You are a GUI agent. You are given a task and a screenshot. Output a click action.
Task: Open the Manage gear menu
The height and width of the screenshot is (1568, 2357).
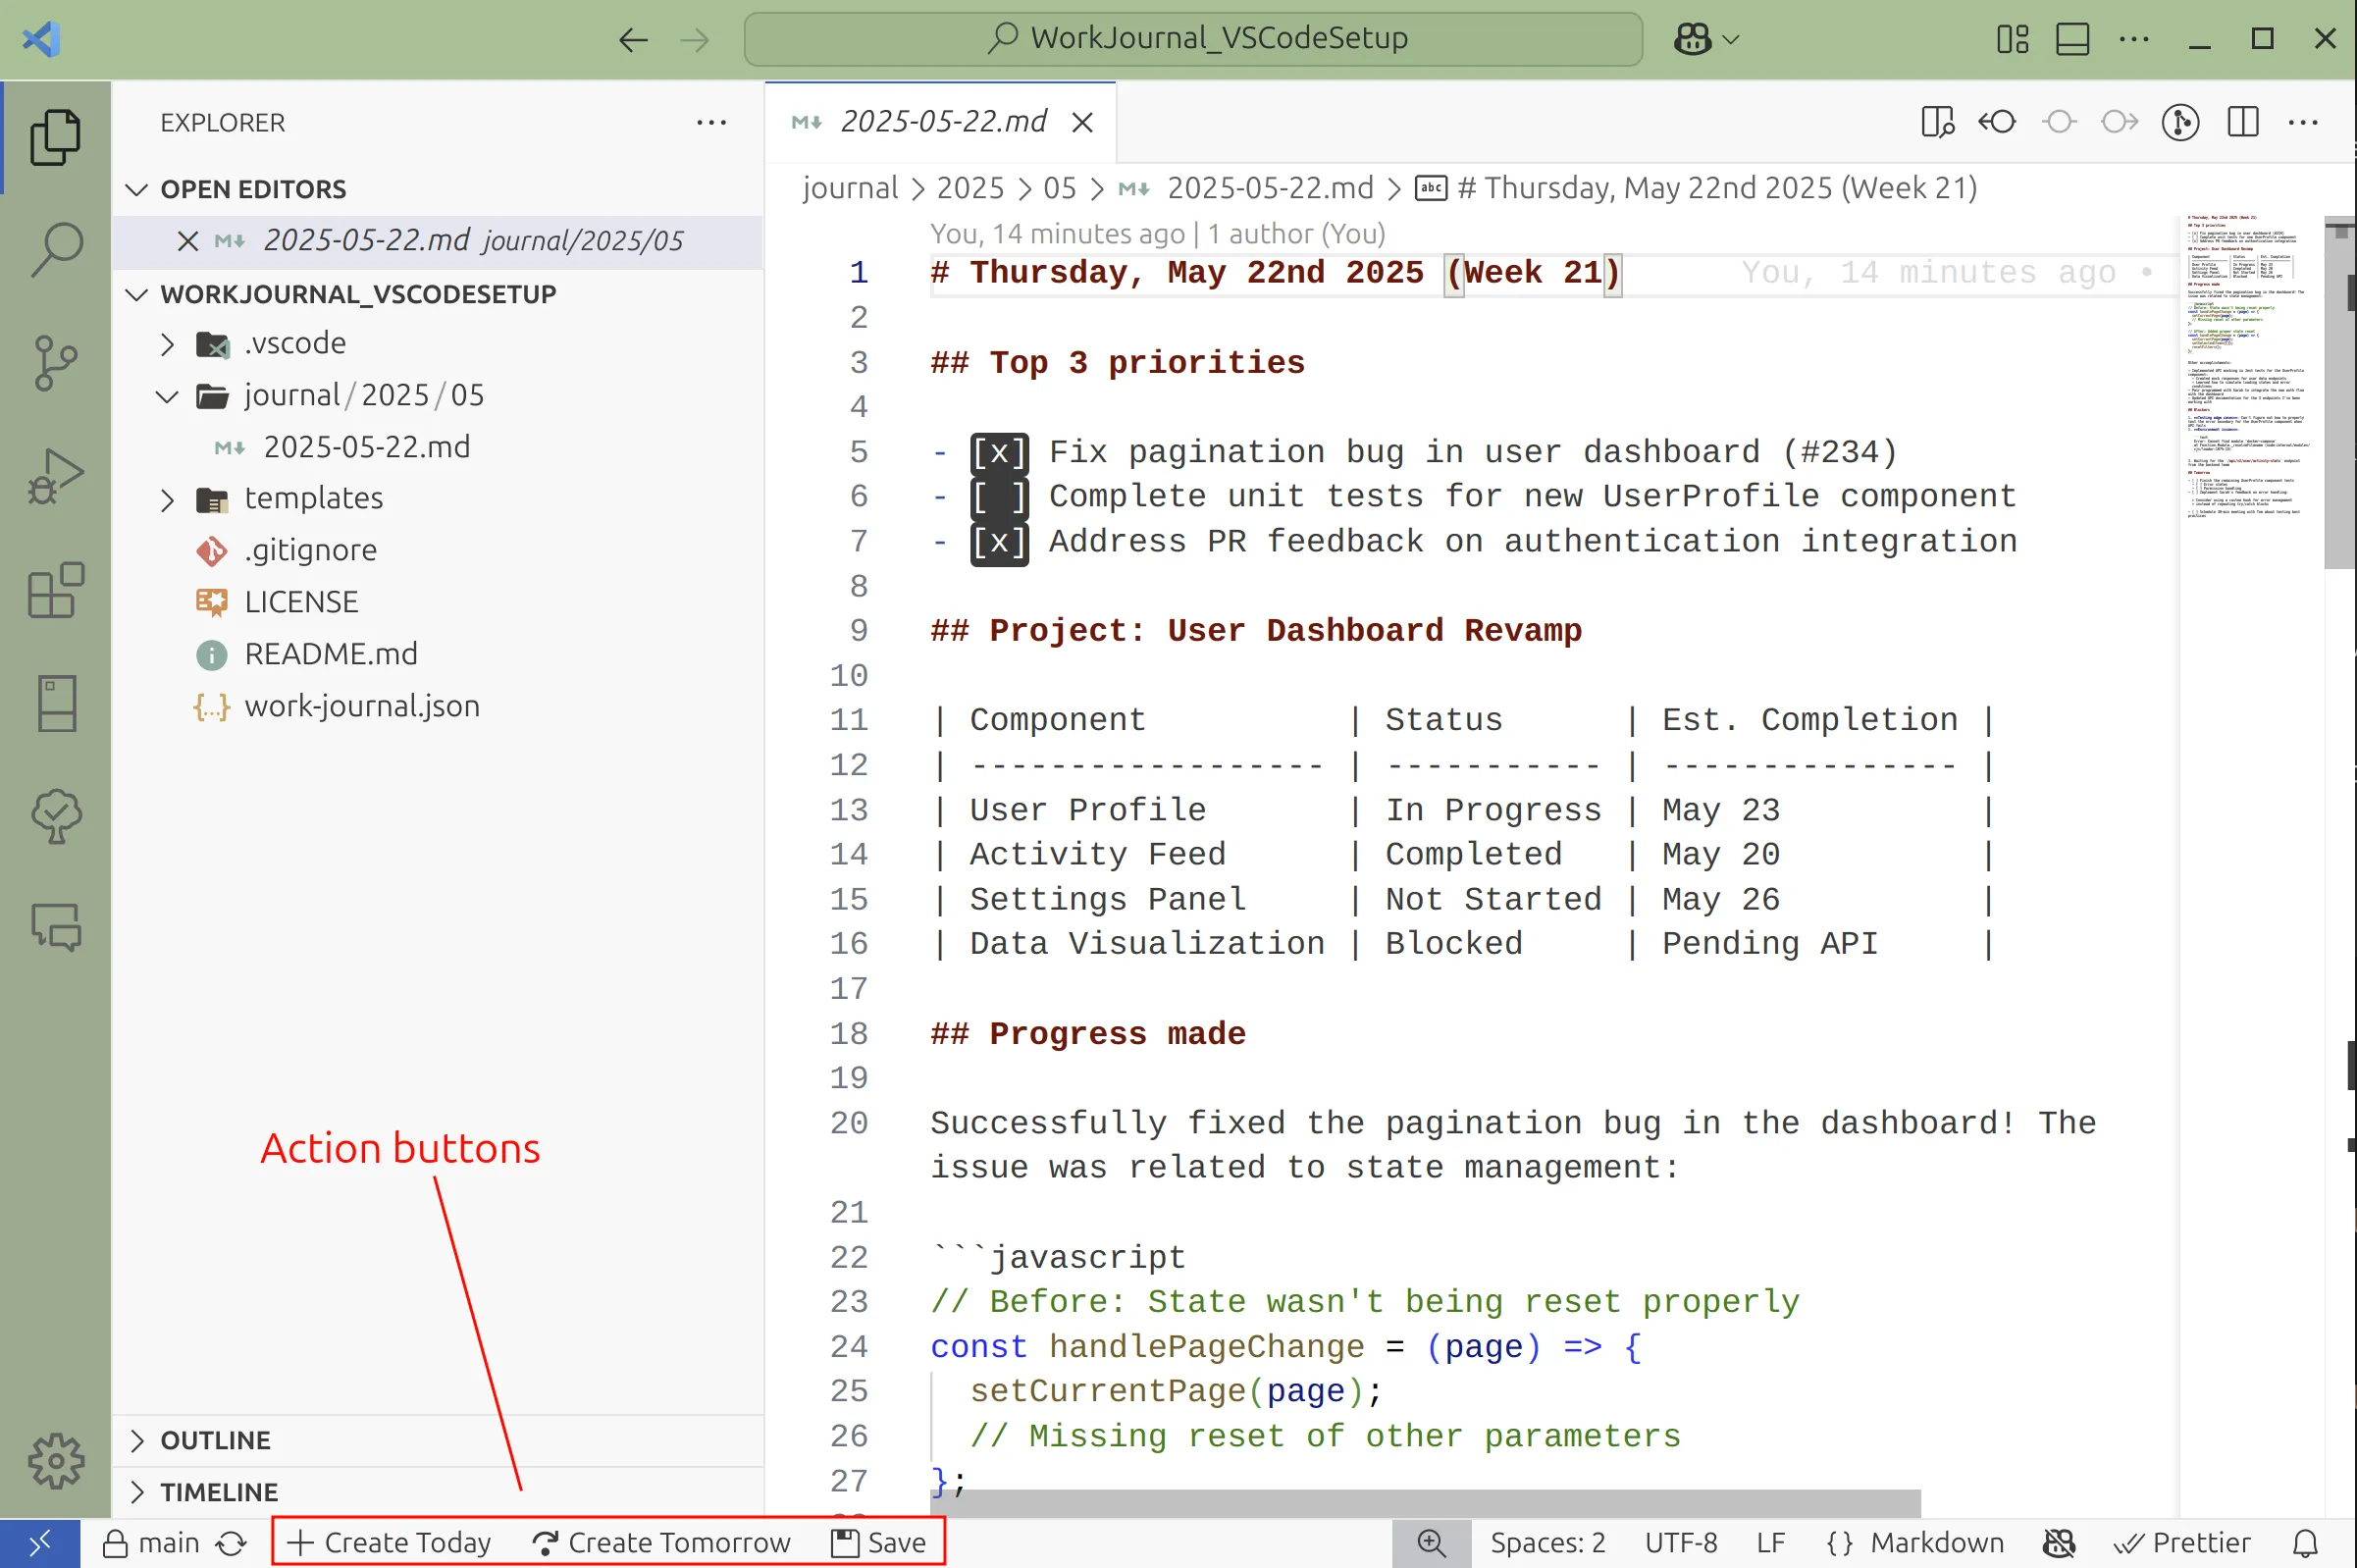pos(56,1461)
